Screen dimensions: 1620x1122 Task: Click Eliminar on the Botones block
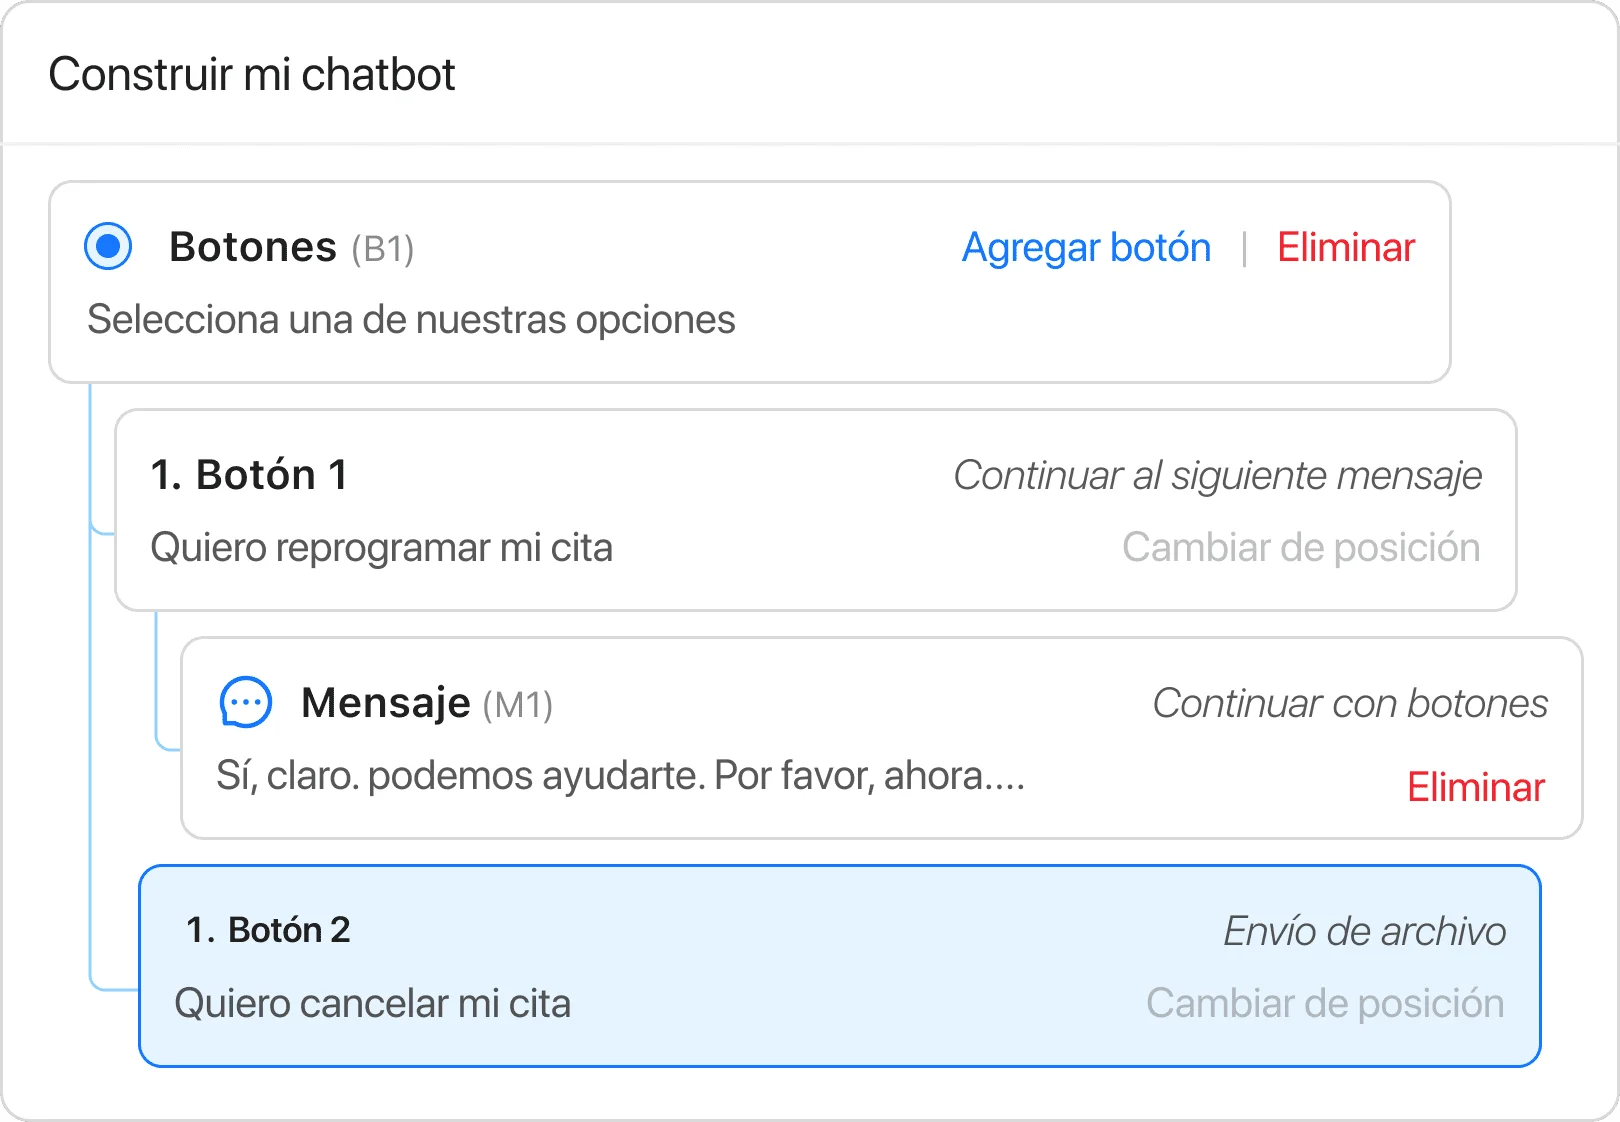coord(1344,247)
